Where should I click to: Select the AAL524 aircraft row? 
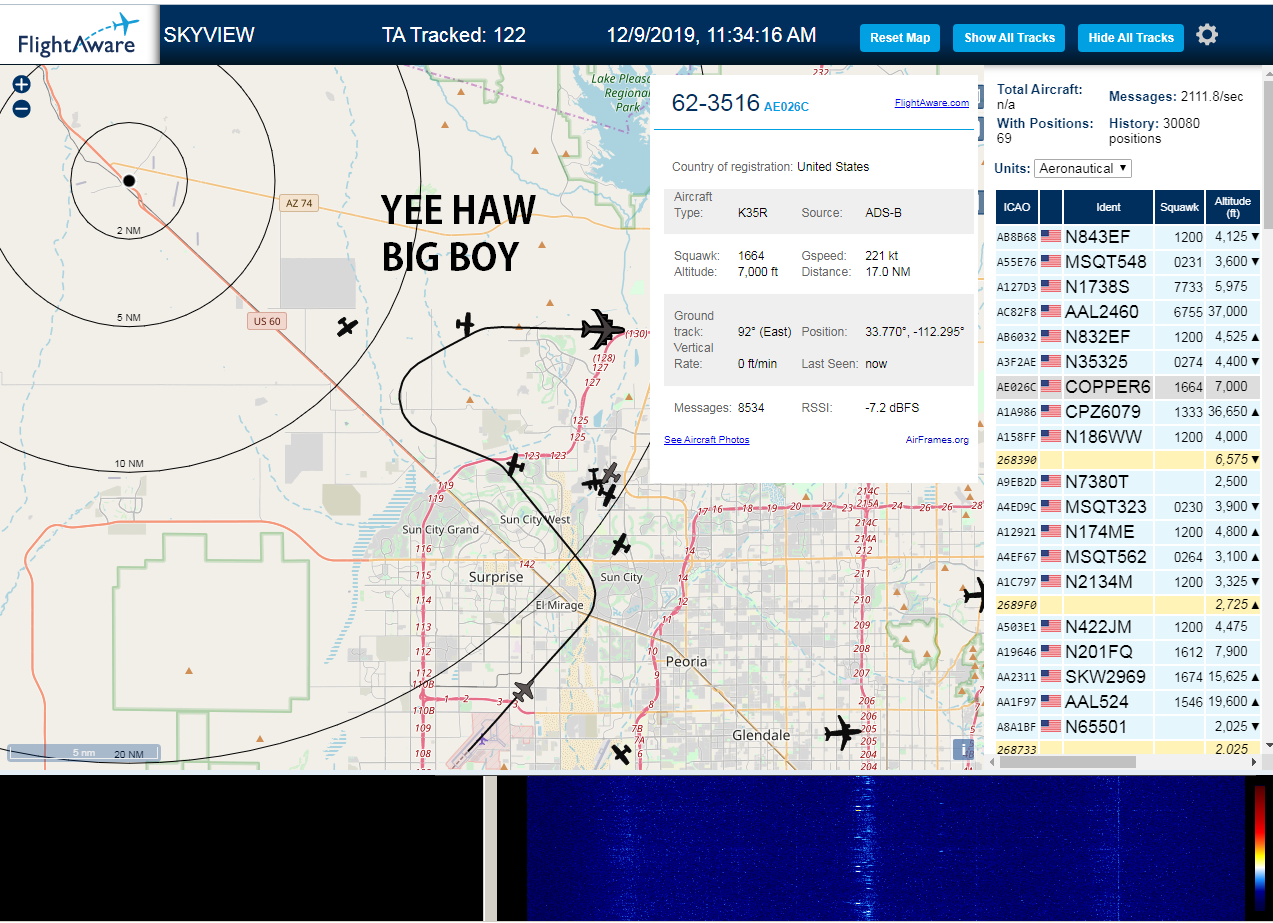coord(1128,702)
